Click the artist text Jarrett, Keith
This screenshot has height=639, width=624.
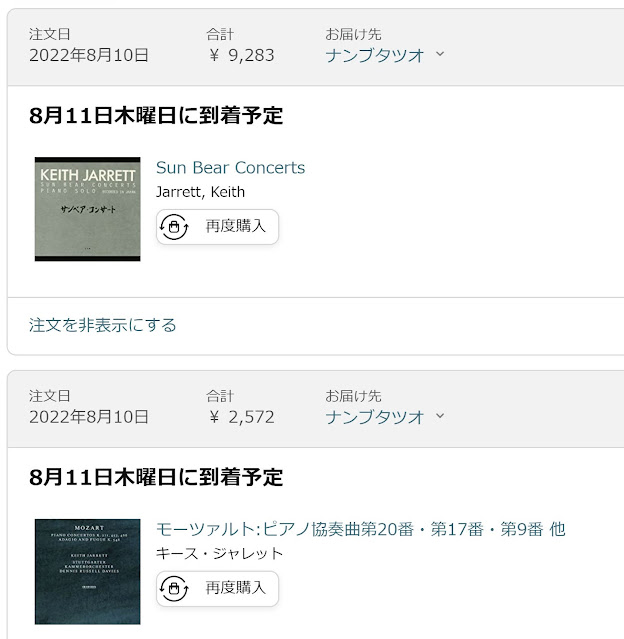coord(201,192)
